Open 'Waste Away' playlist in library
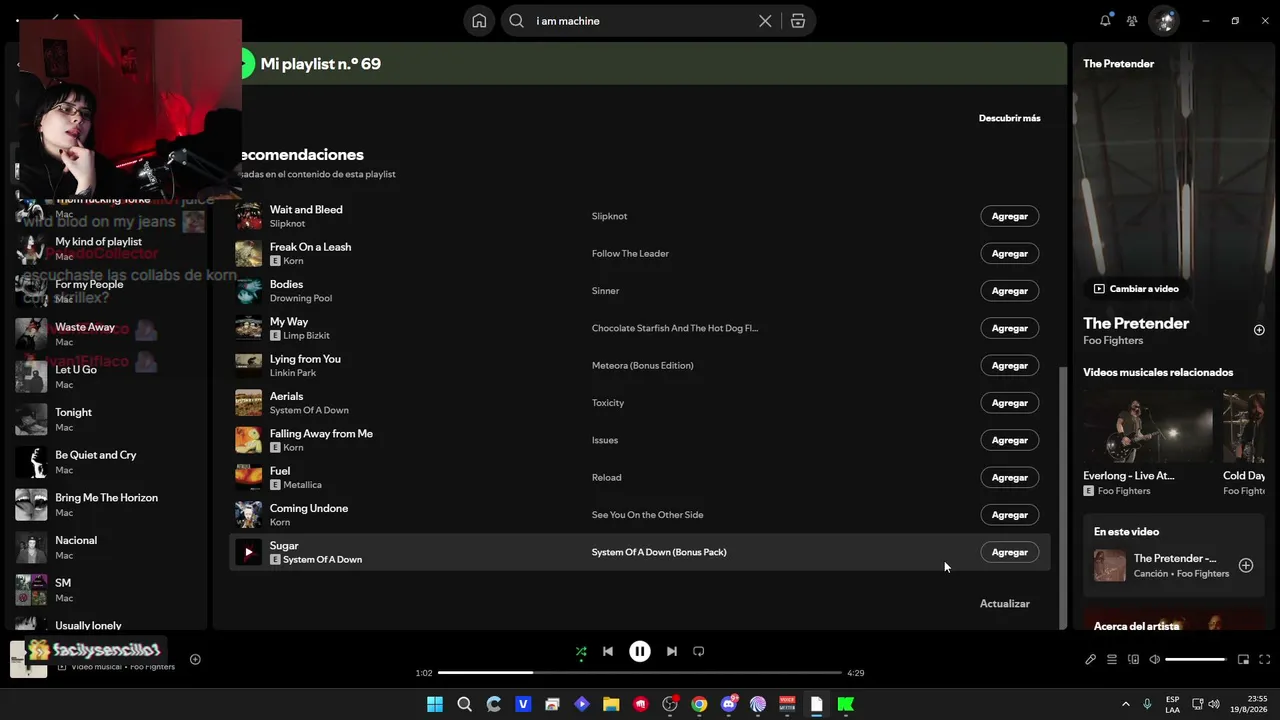Viewport: 1280px width, 720px height. pyautogui.click(x=110, y=334)
